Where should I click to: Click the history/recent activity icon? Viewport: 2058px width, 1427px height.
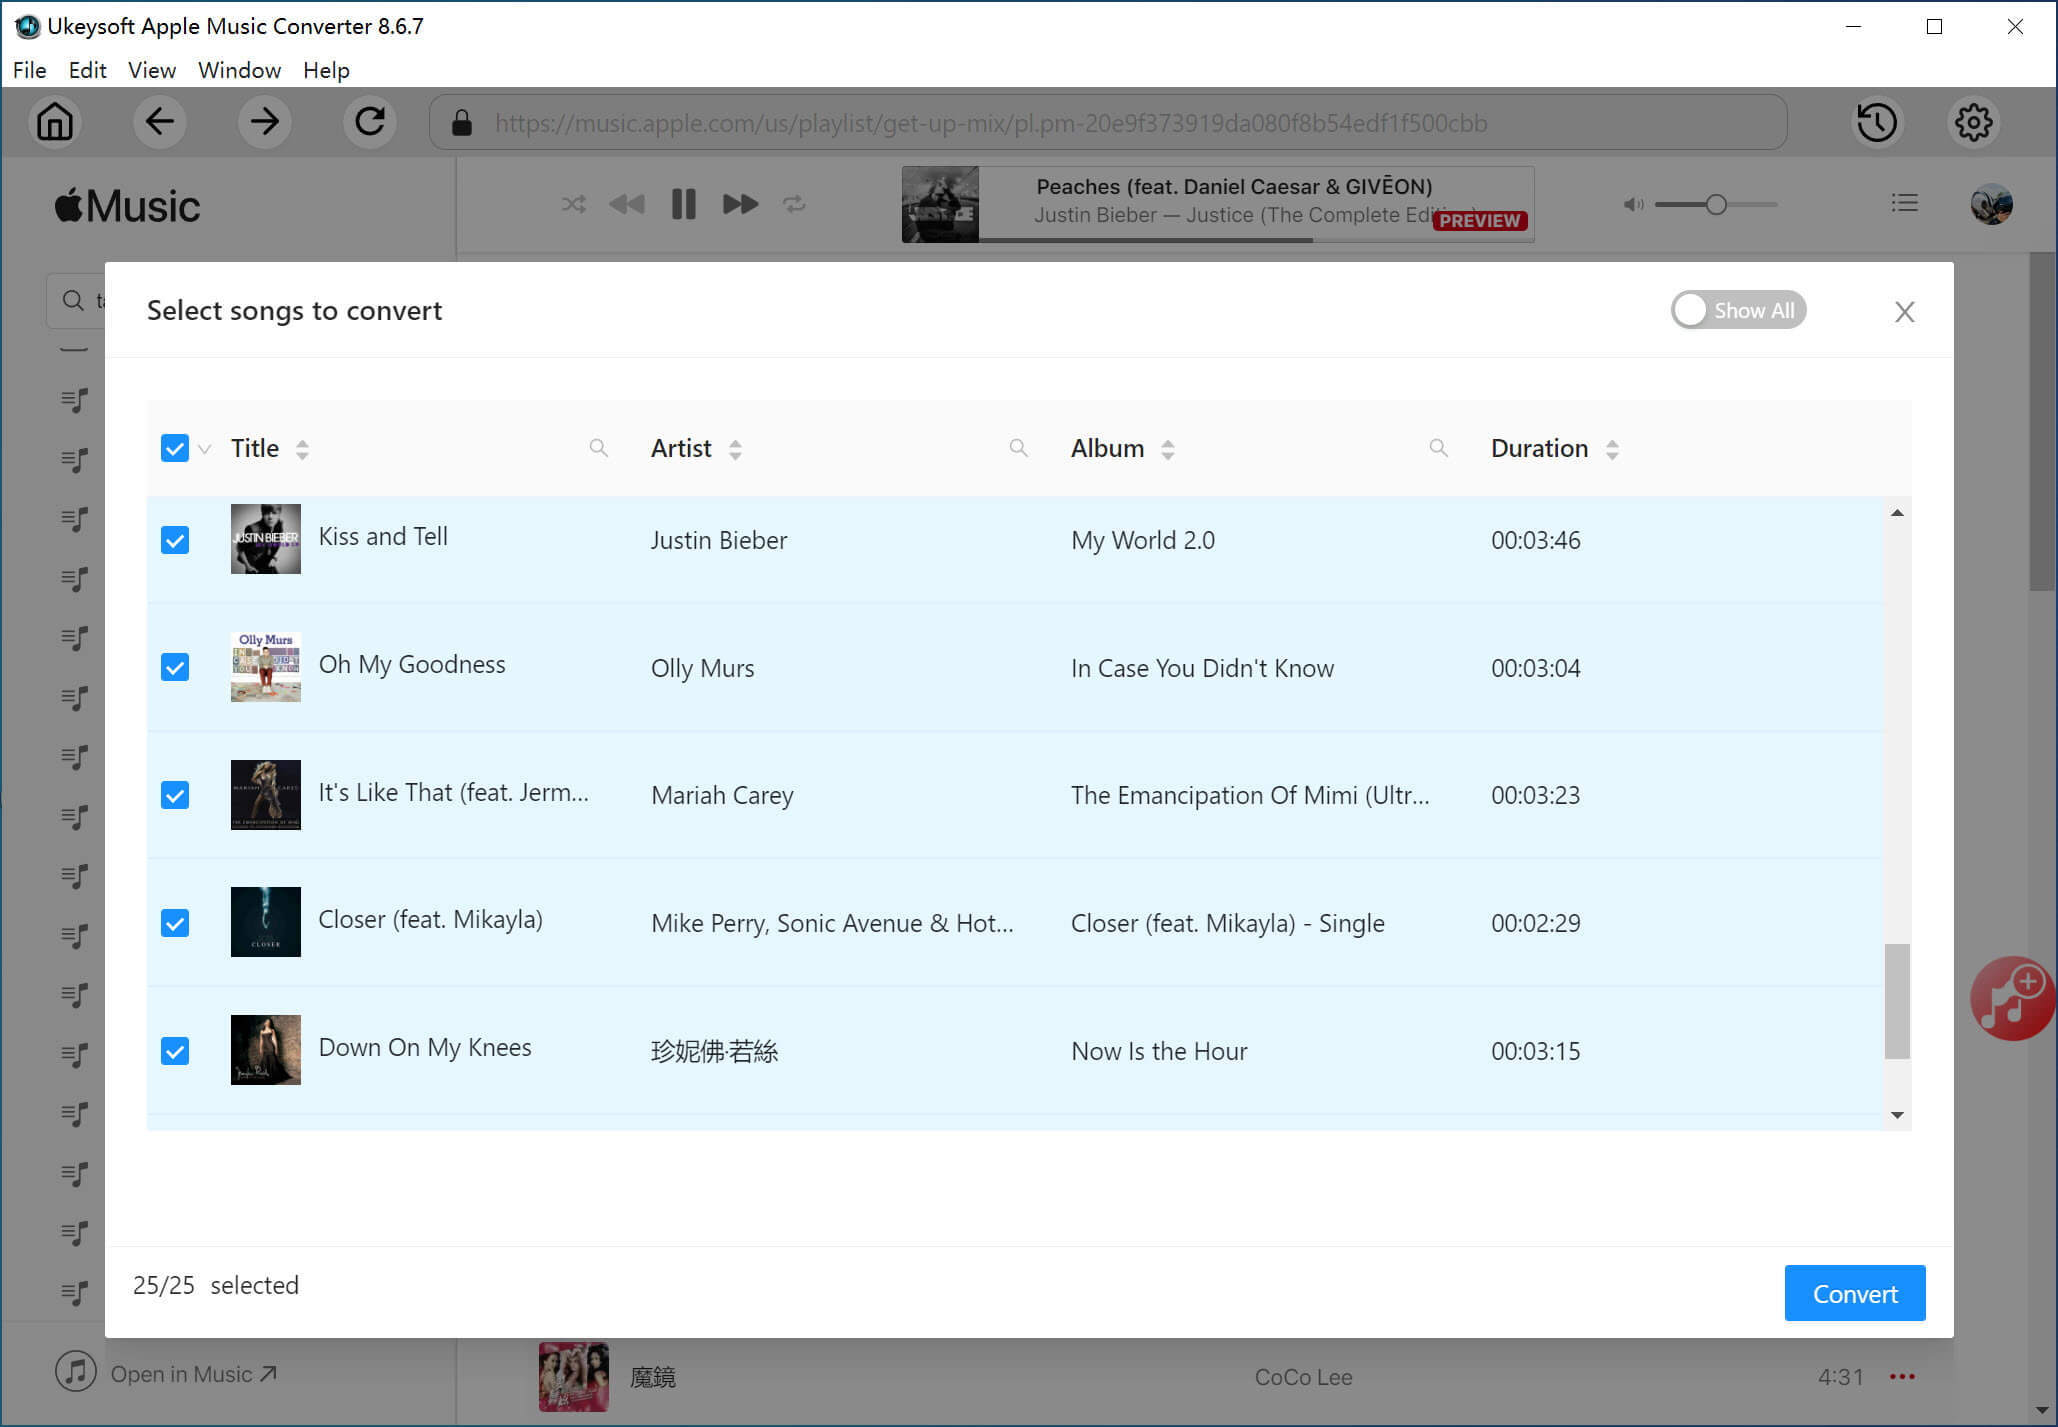tap(1877, 123)
